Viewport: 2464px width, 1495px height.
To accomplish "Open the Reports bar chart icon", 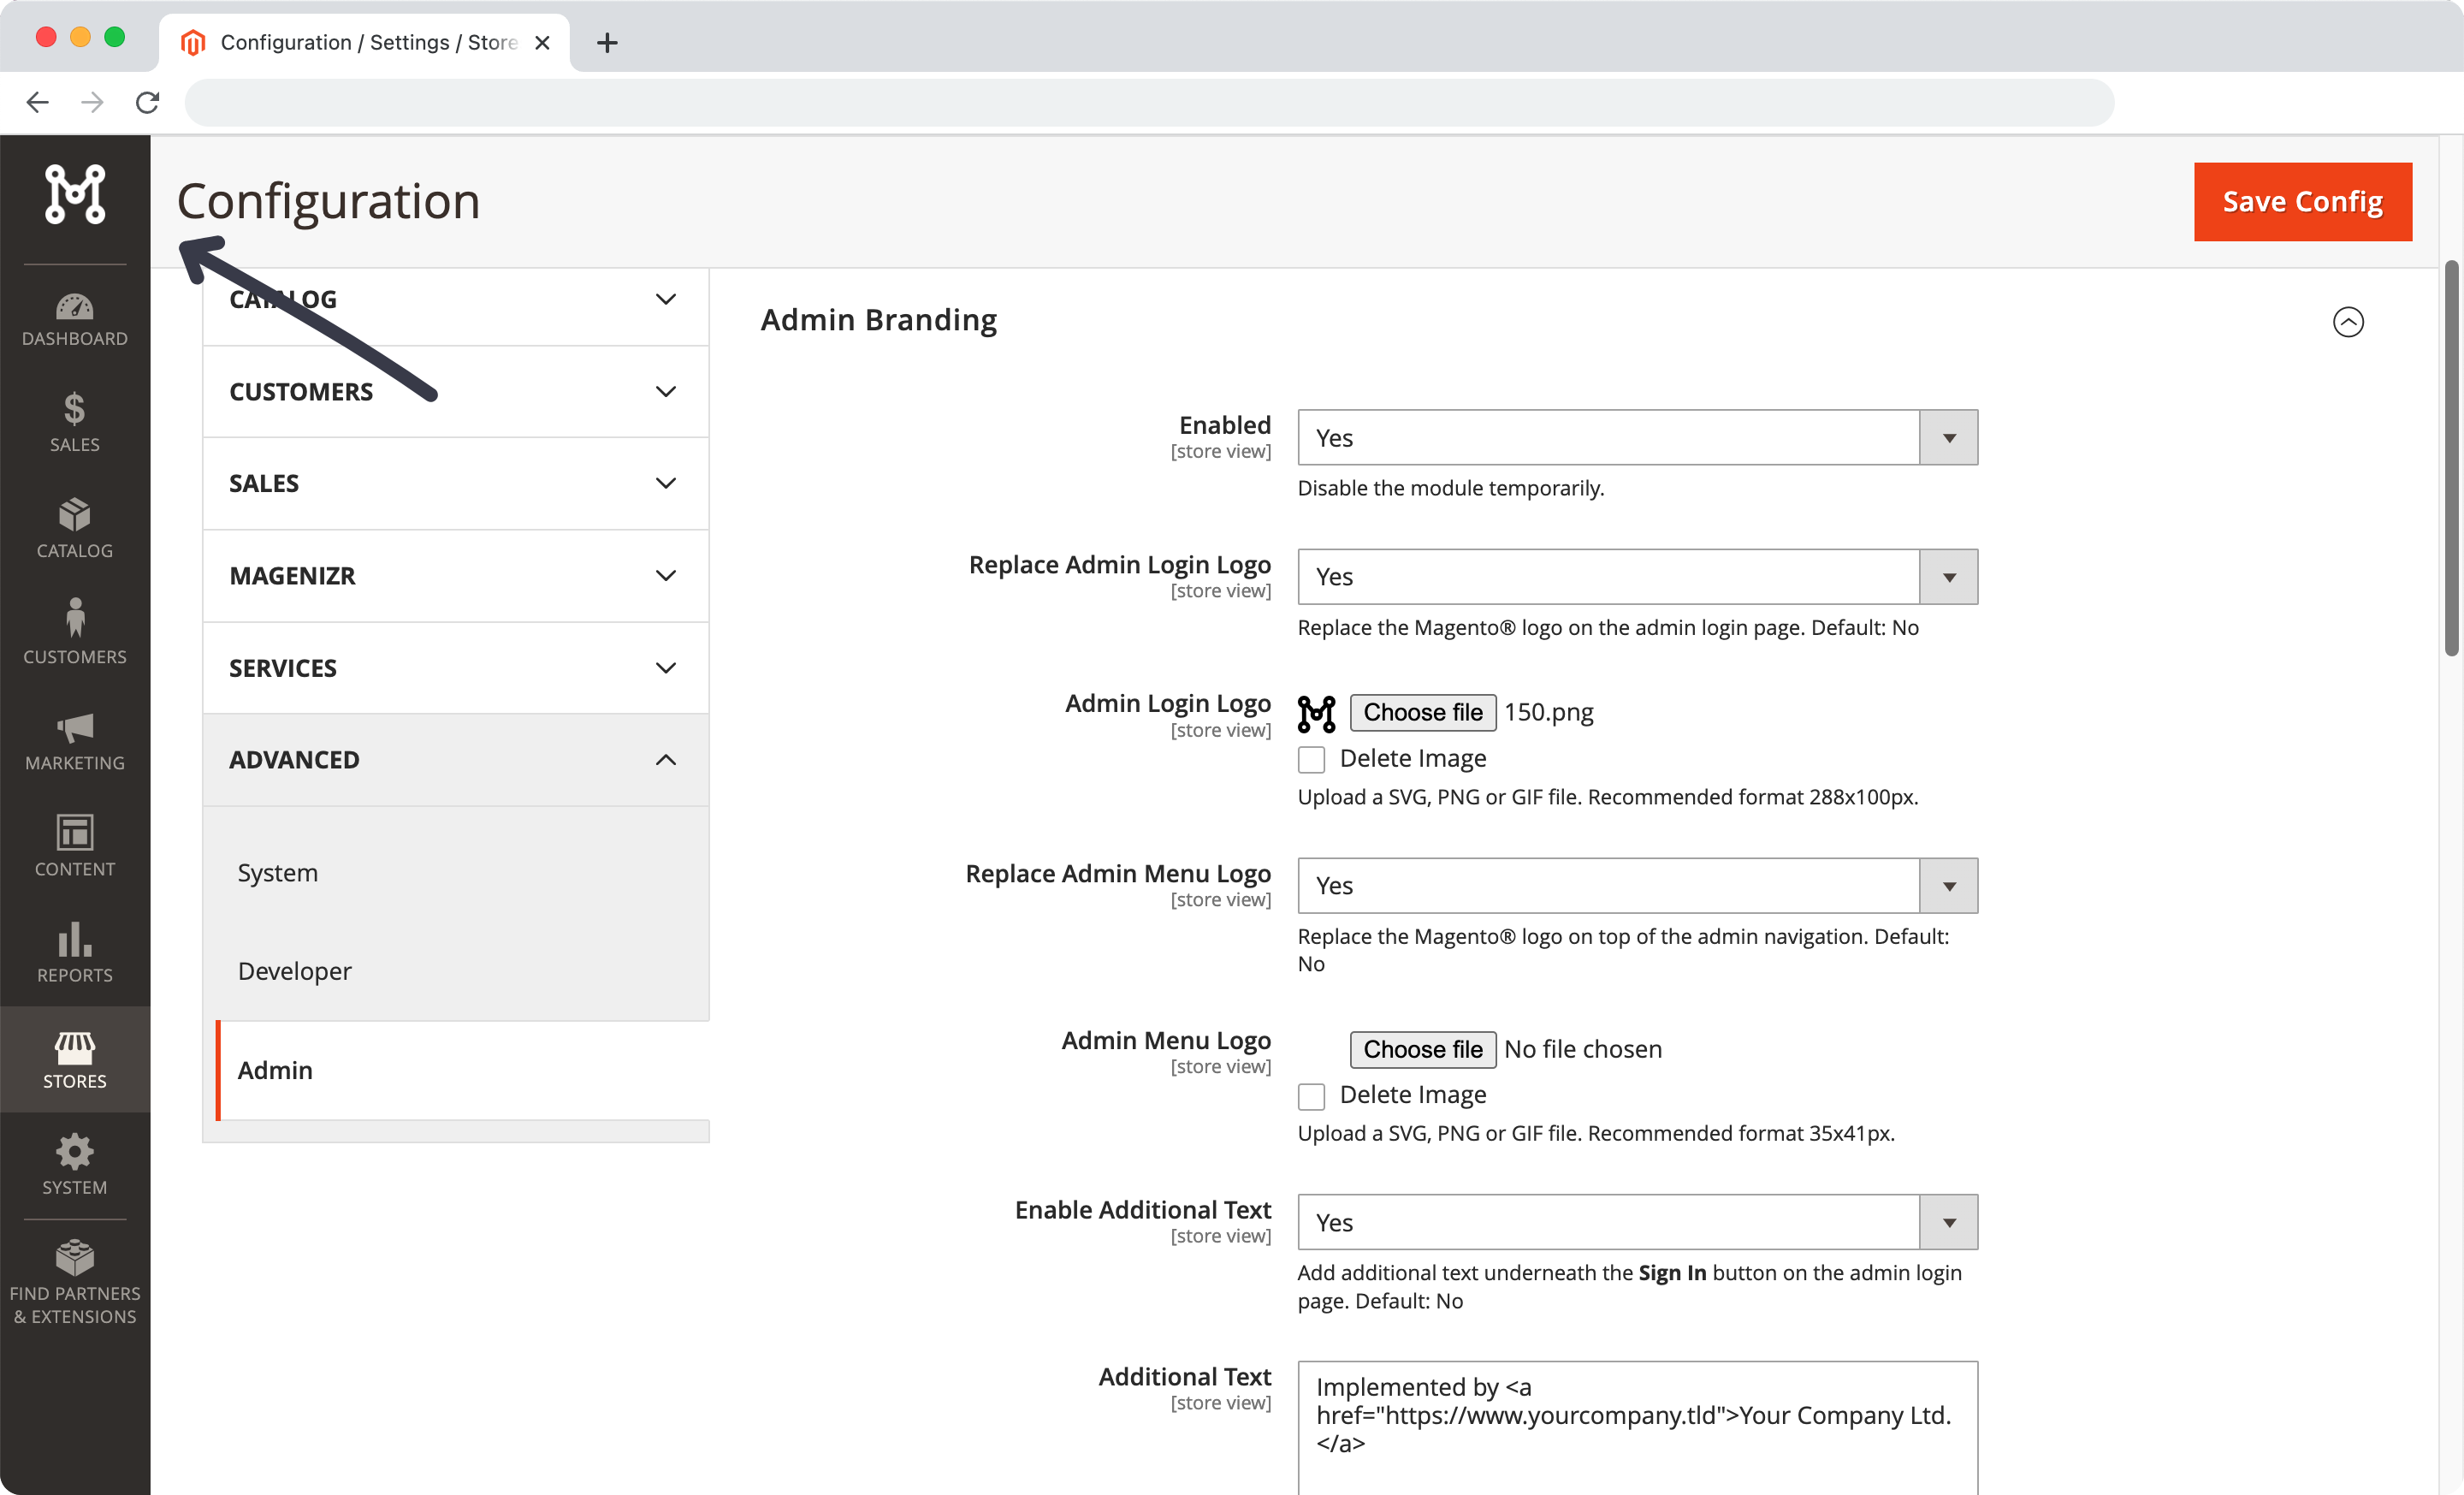I will click(x=75, y=952).
